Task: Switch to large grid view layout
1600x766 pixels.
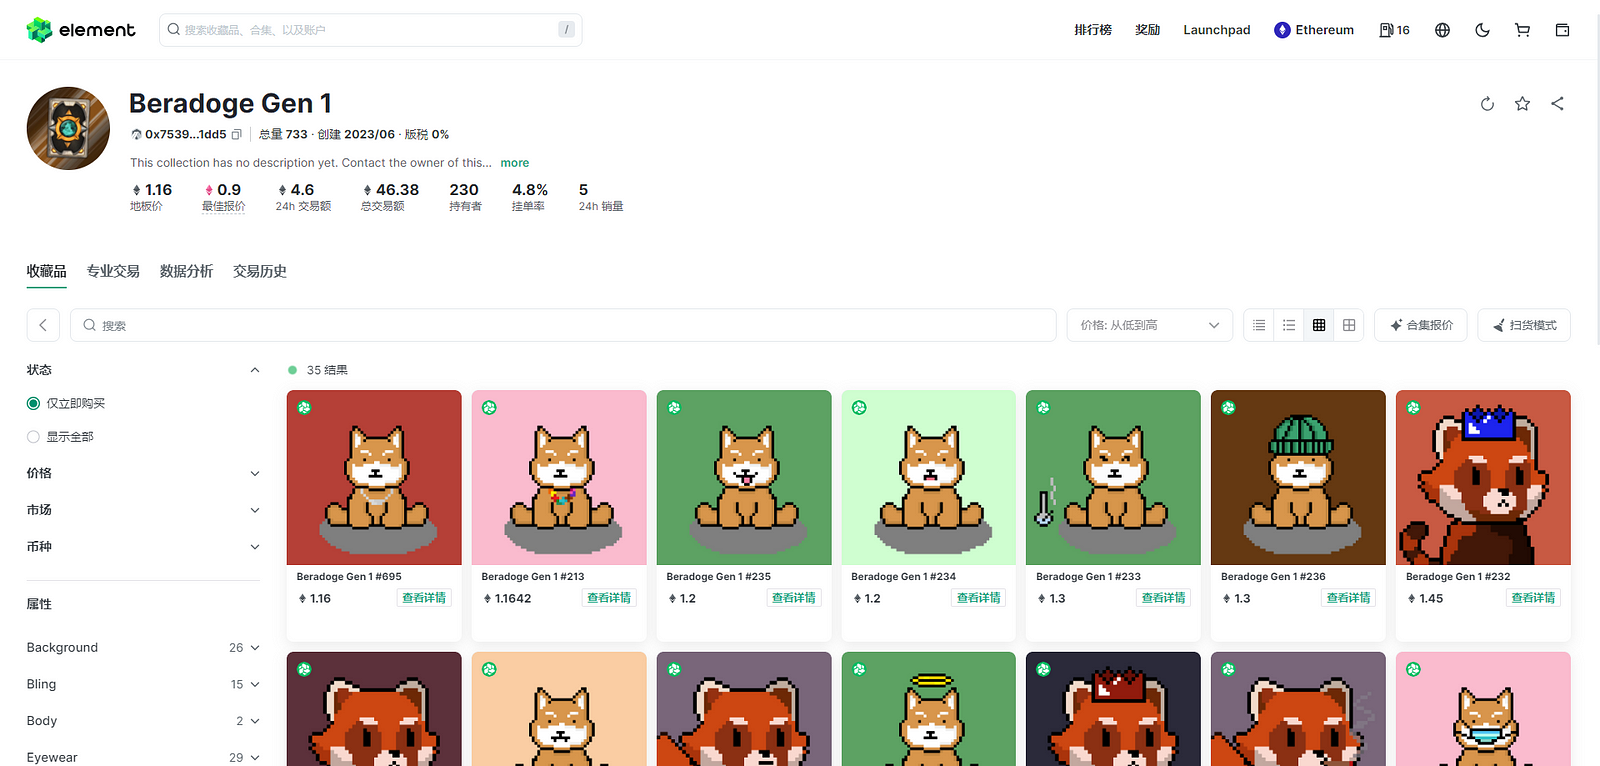Action: pos(1349,325)
